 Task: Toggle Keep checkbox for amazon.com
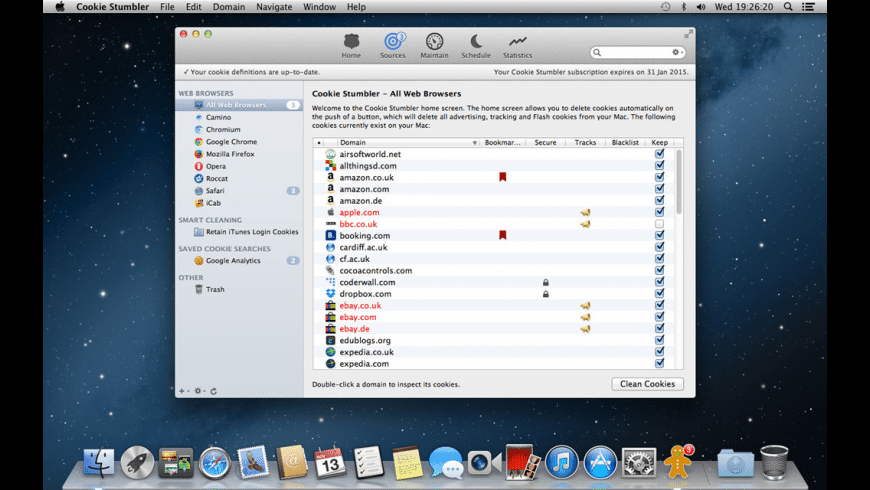pyautogui.click(x=659, y=189)
